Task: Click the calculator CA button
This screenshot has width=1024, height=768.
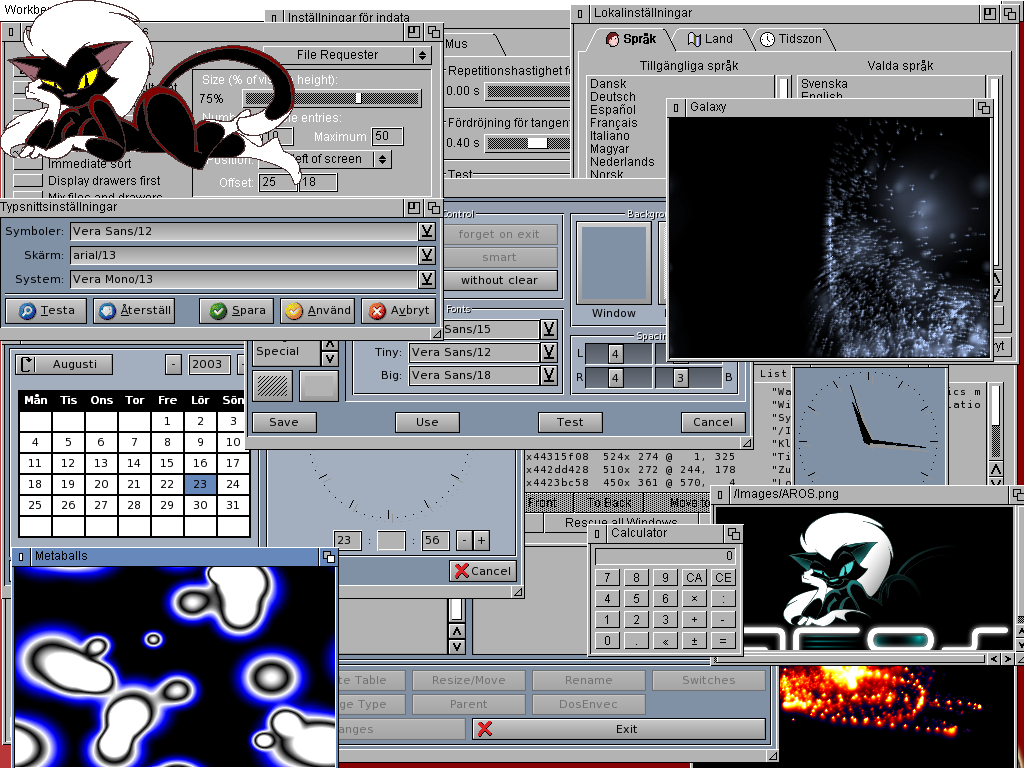Action: pyautogui.click(x=694, y=577)
